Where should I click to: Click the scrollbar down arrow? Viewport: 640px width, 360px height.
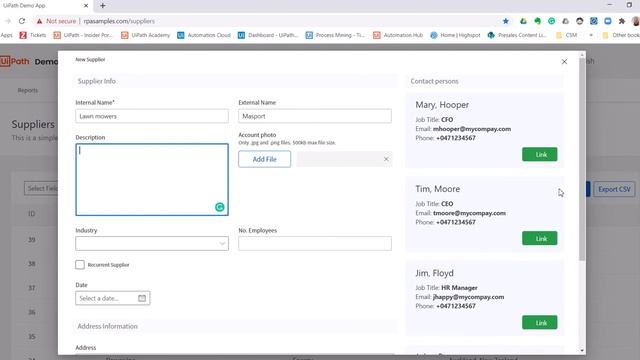582,351
